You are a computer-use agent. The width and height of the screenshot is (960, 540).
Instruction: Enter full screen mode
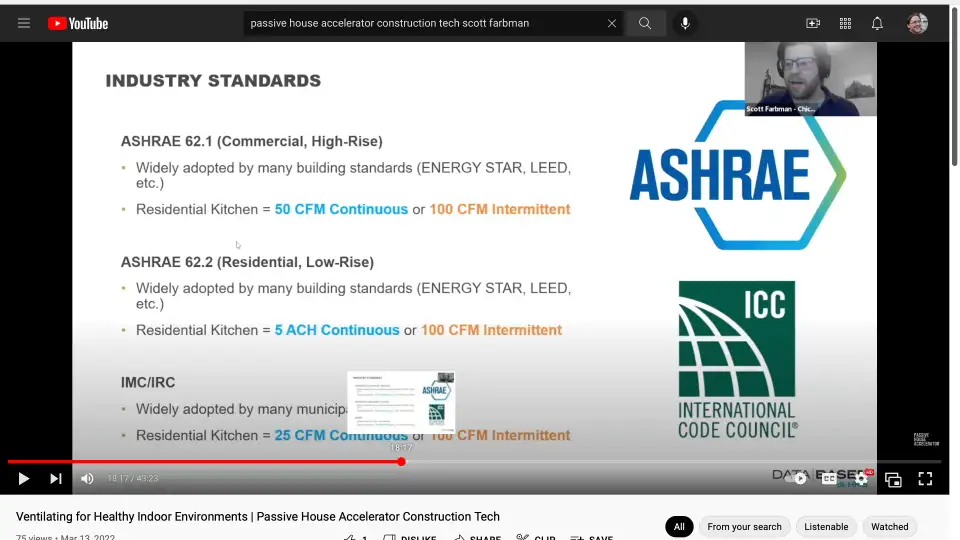925,479
